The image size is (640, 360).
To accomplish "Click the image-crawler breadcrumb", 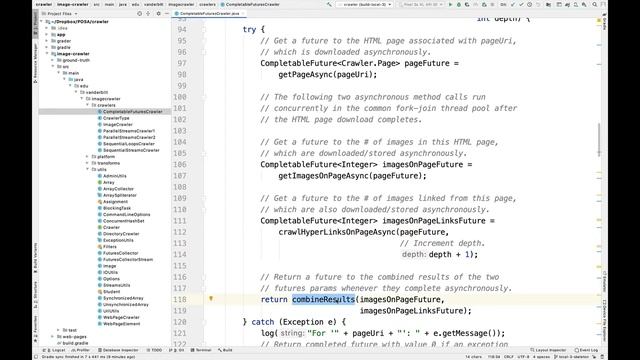I will (72, 4).
